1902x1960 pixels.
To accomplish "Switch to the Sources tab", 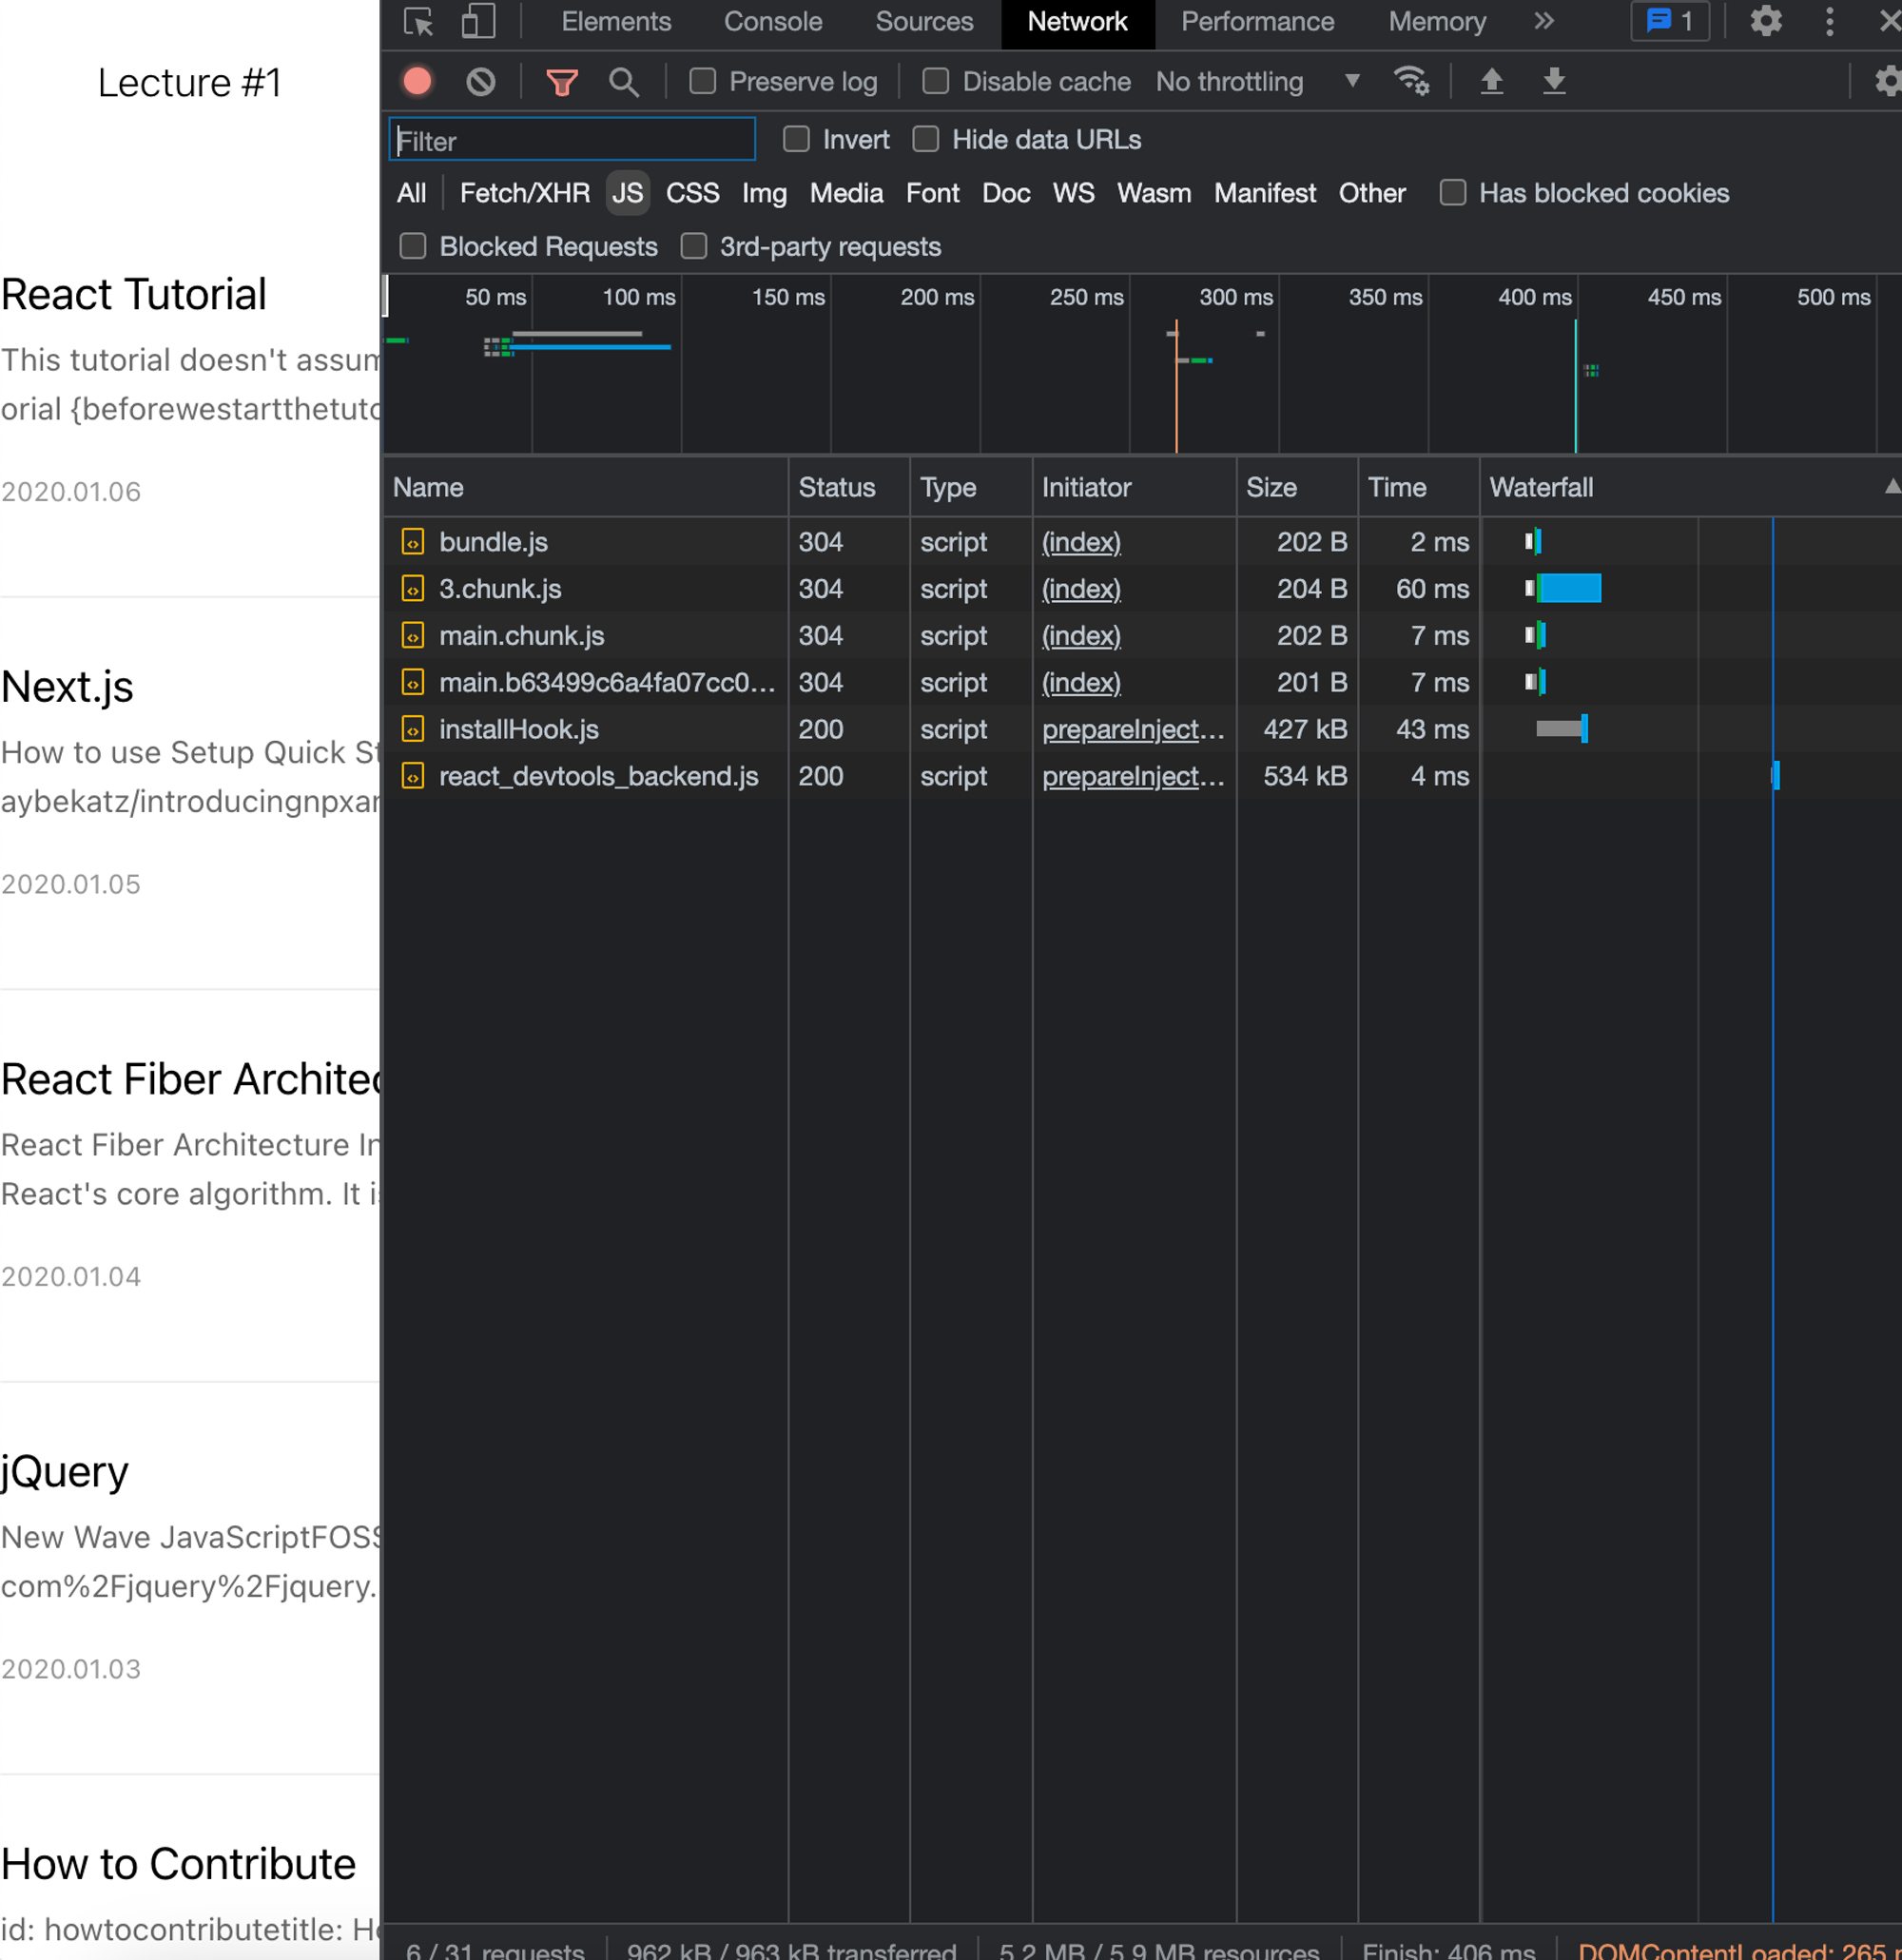I will coord(924,21).
